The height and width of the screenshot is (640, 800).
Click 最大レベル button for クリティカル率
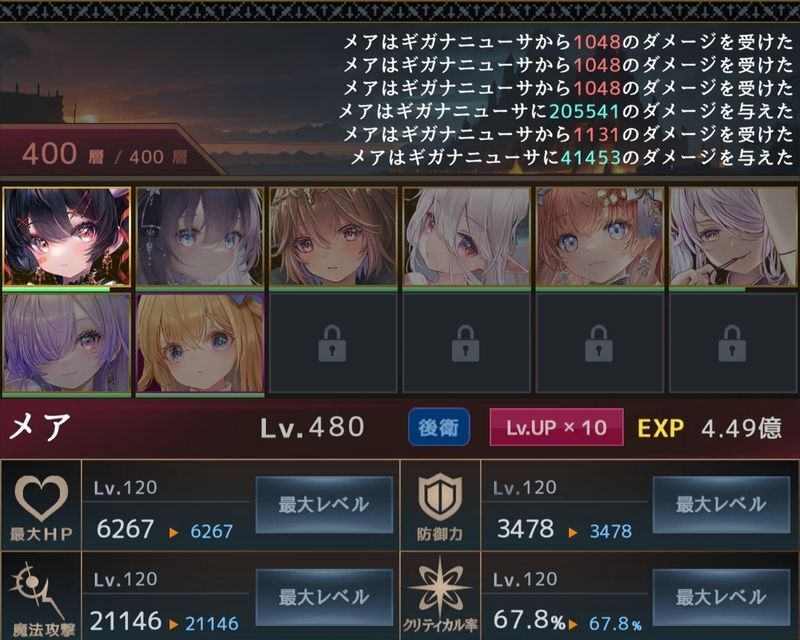pyautogui.click(x=721, y=597)
